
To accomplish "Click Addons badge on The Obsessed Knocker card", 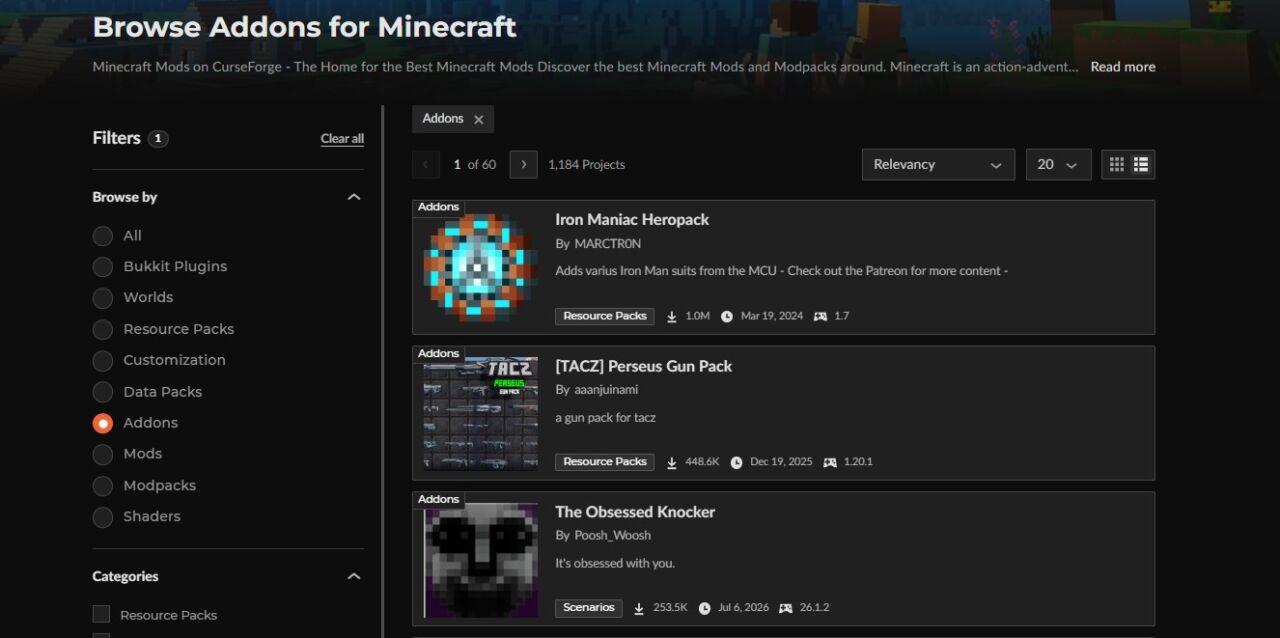I will [x=438, y=499].
